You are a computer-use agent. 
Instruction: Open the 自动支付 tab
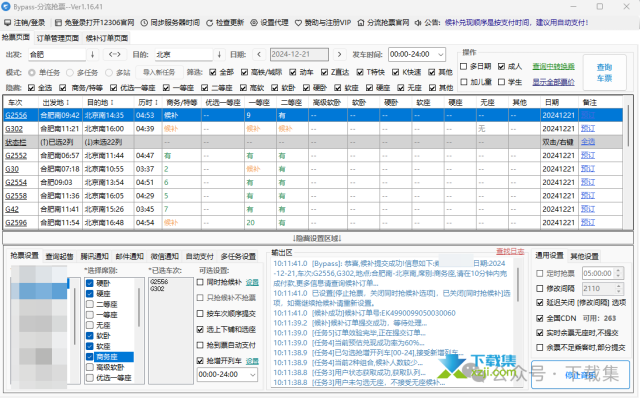coord(200,257)
